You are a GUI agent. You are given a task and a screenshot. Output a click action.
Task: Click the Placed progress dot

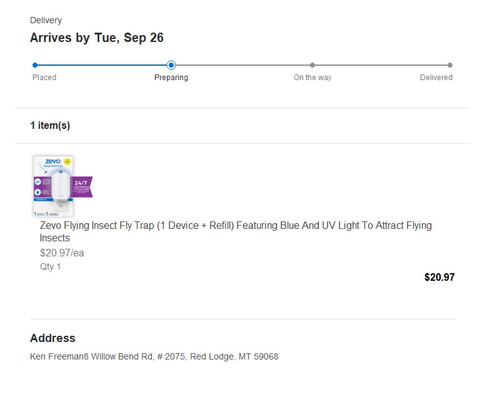tap(35, 65)
